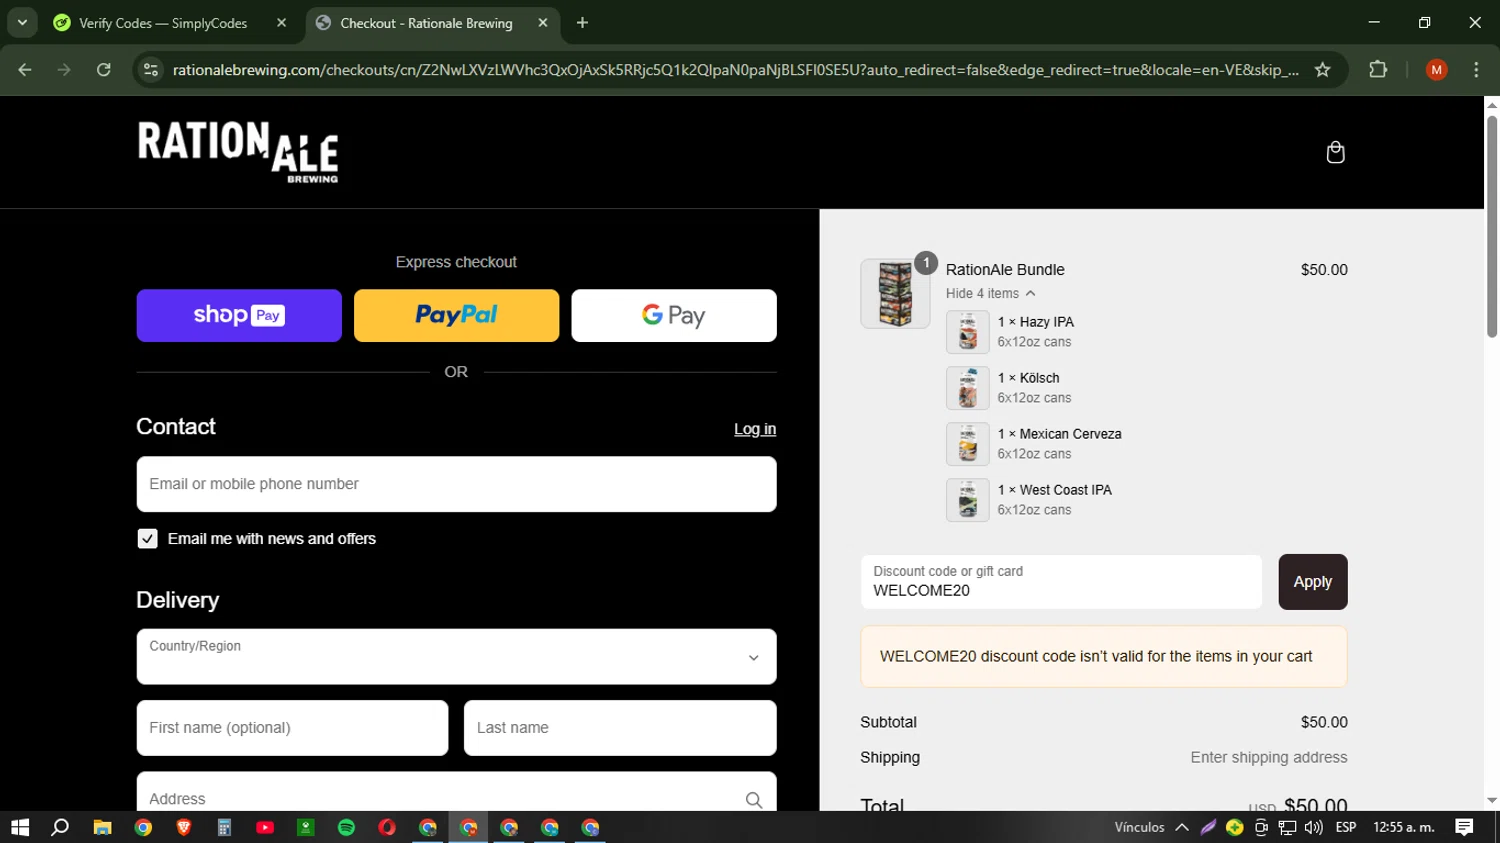The width and height of the screenshot is (1500, 843).
Task: Open Calculator from the taskbar
Action: click(x=224, y=827)
